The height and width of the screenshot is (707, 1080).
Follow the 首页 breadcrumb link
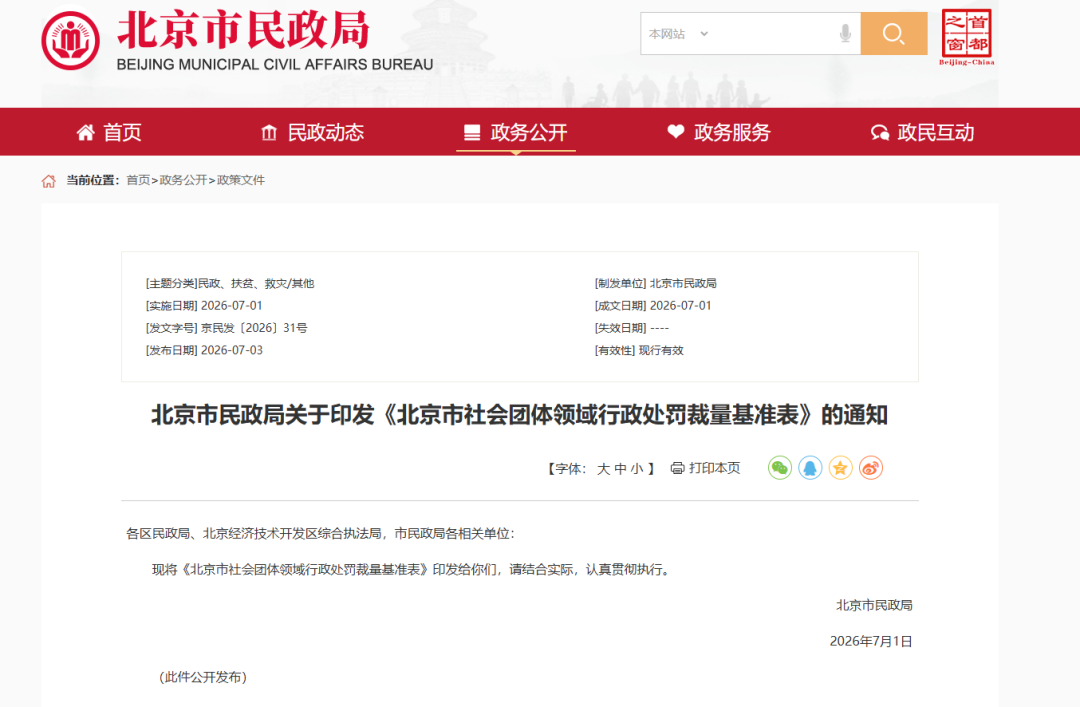[138, 180]
